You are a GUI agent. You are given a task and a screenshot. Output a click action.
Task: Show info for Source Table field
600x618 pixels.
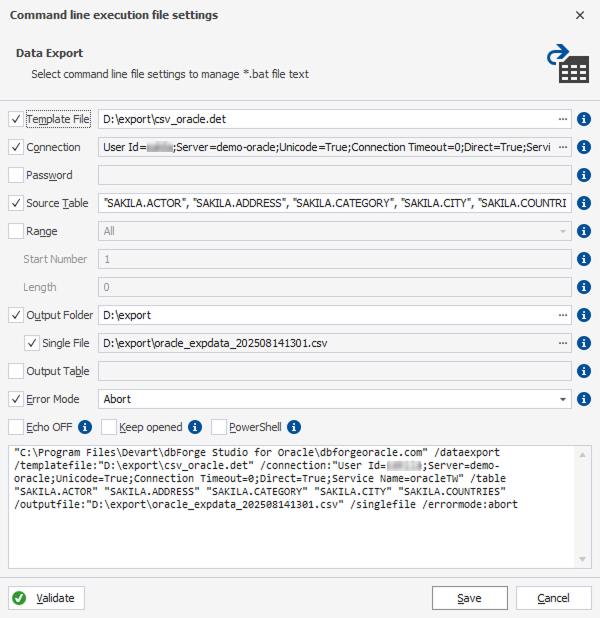(x=583, y=203)
